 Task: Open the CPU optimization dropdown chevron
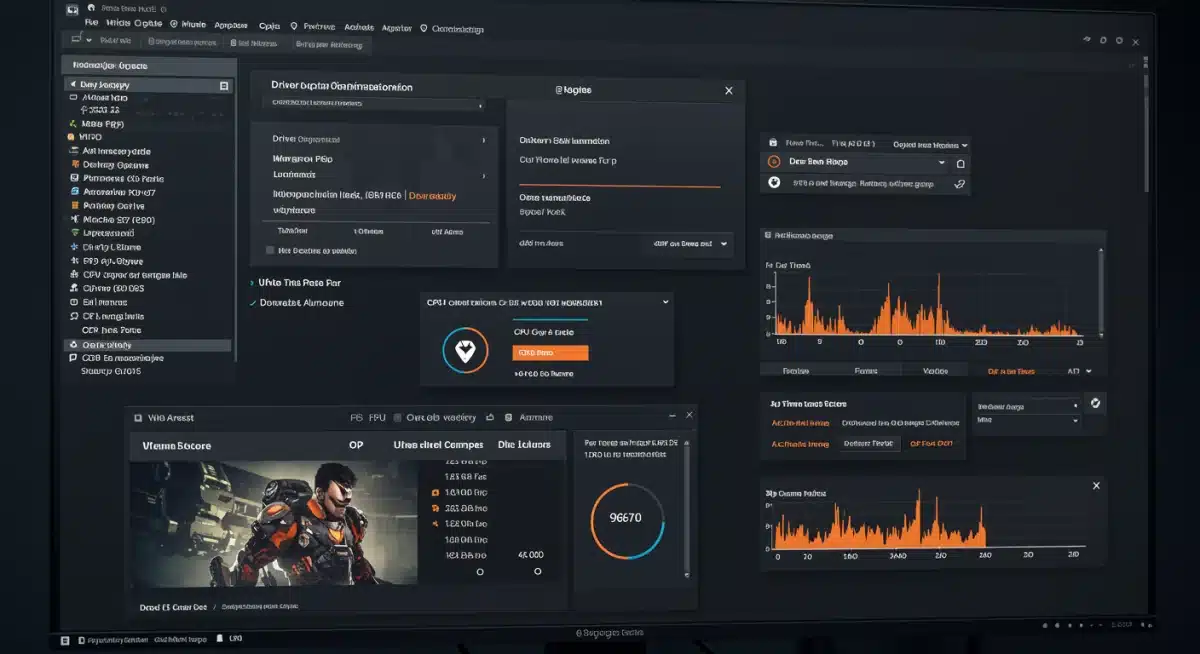point(665,301)
